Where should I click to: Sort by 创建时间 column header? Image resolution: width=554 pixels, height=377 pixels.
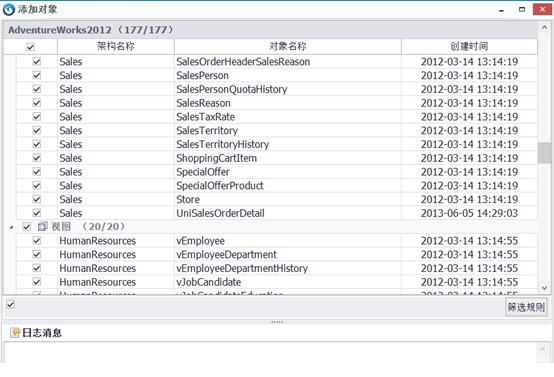point(469,46)
